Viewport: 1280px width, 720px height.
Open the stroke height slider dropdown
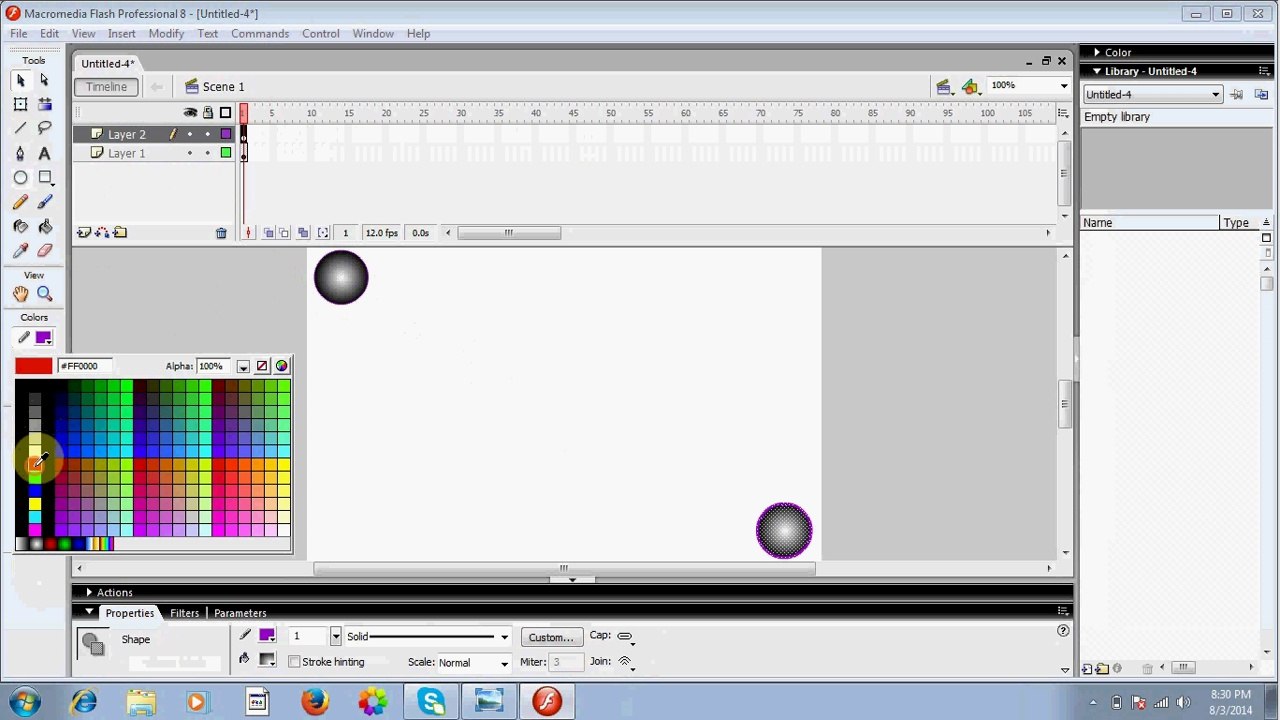336,637
